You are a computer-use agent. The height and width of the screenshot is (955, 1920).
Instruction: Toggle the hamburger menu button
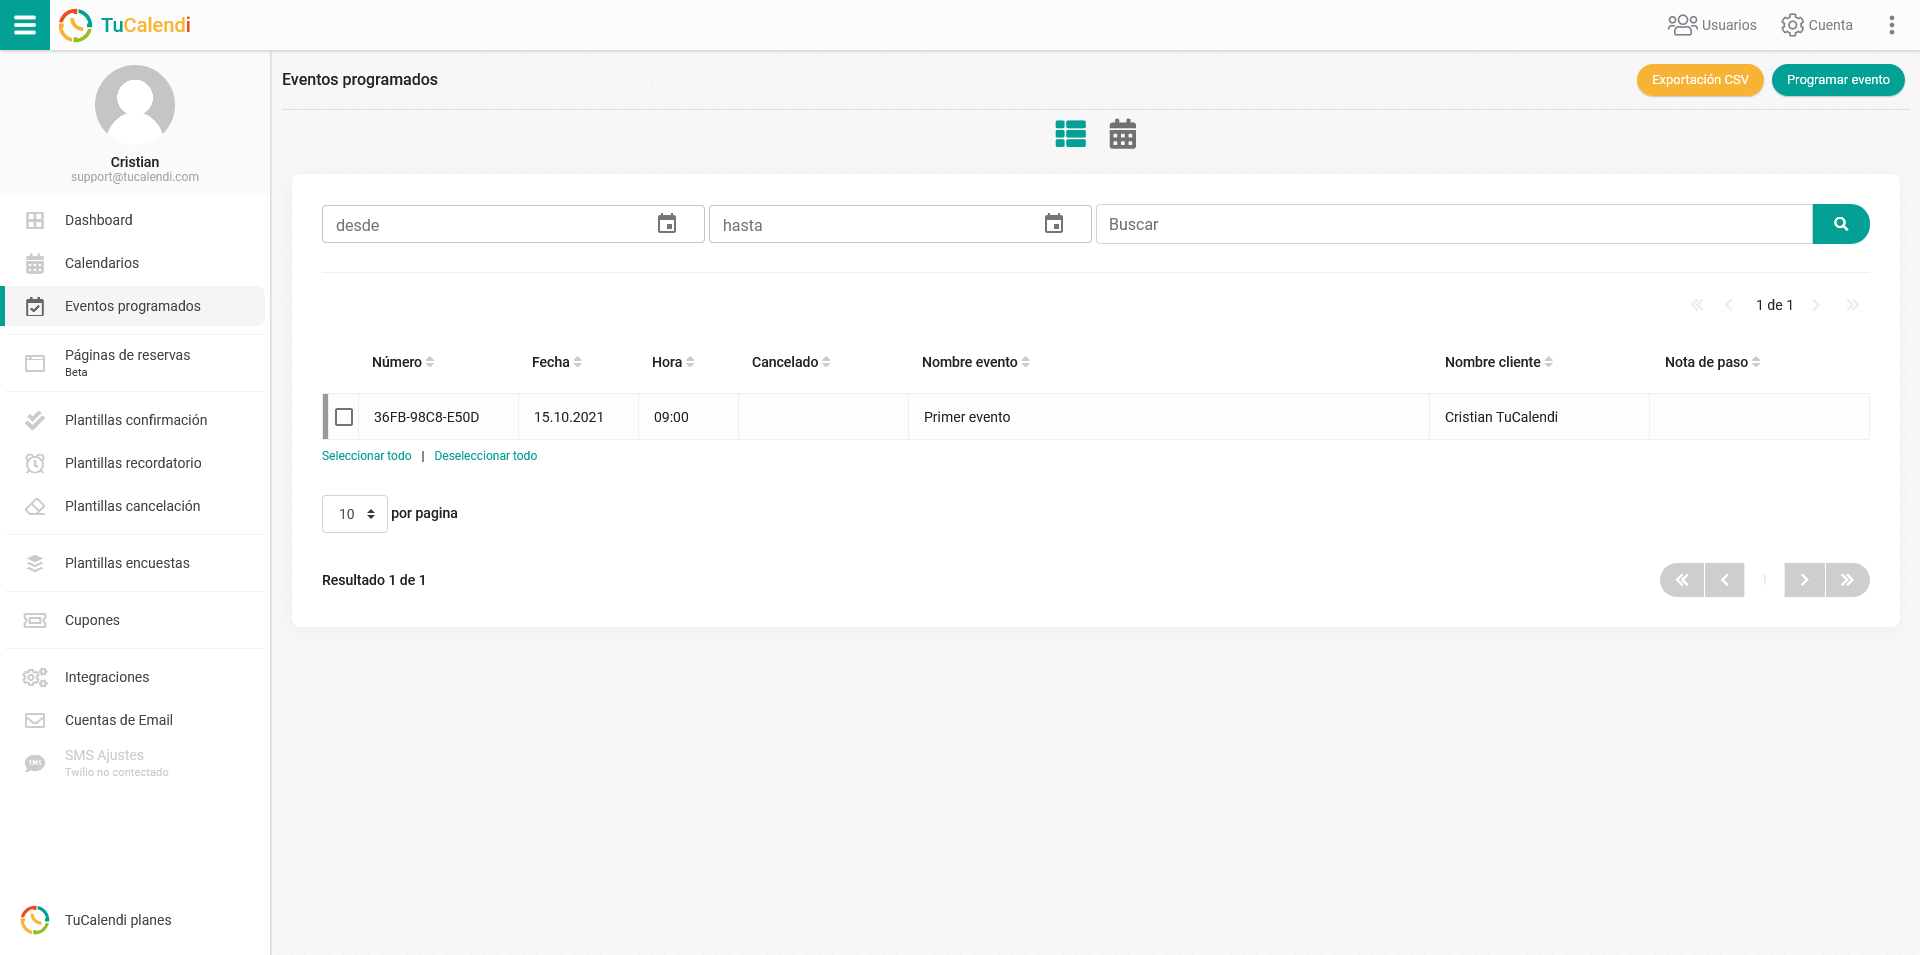click(25, 25)
